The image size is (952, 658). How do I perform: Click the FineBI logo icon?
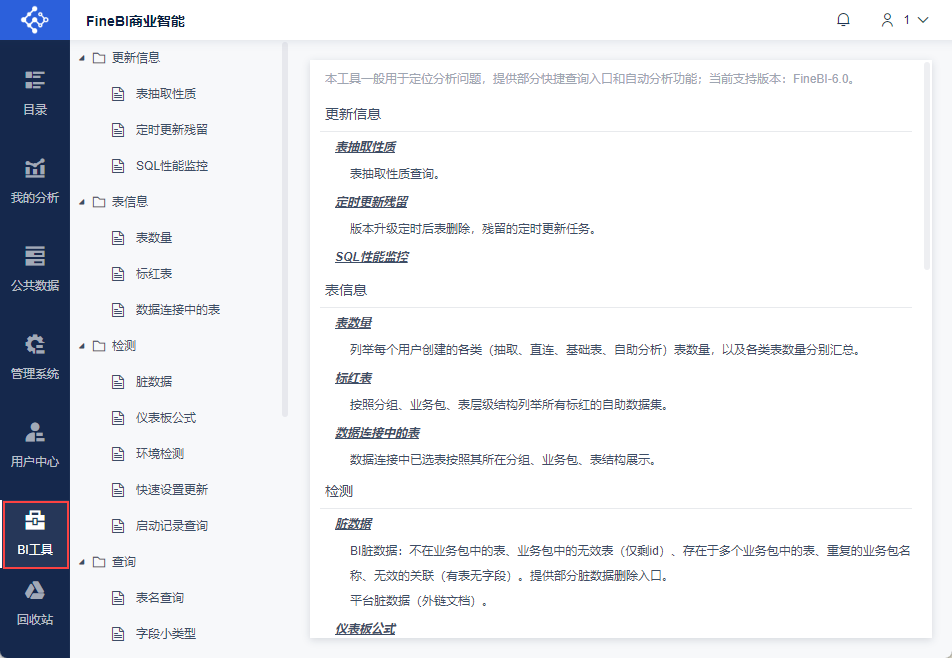[35, 20]
